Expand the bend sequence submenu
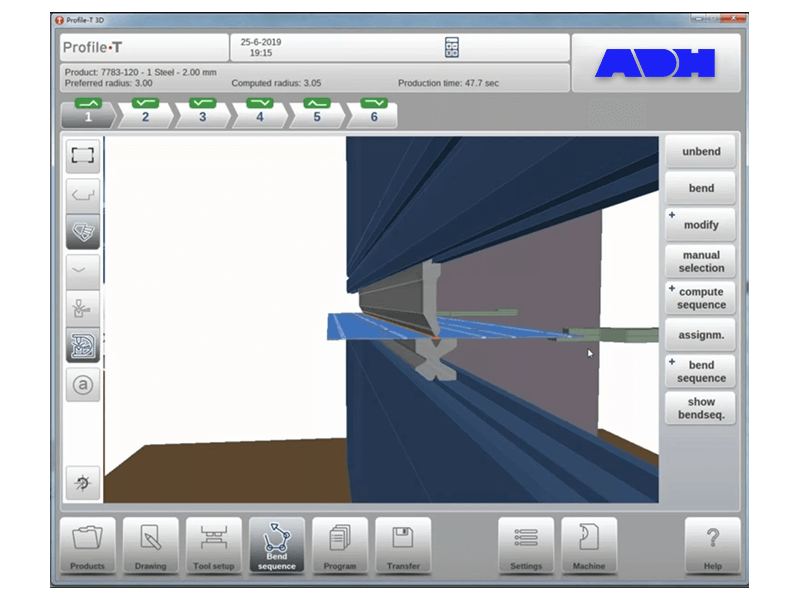 [701, 371]
